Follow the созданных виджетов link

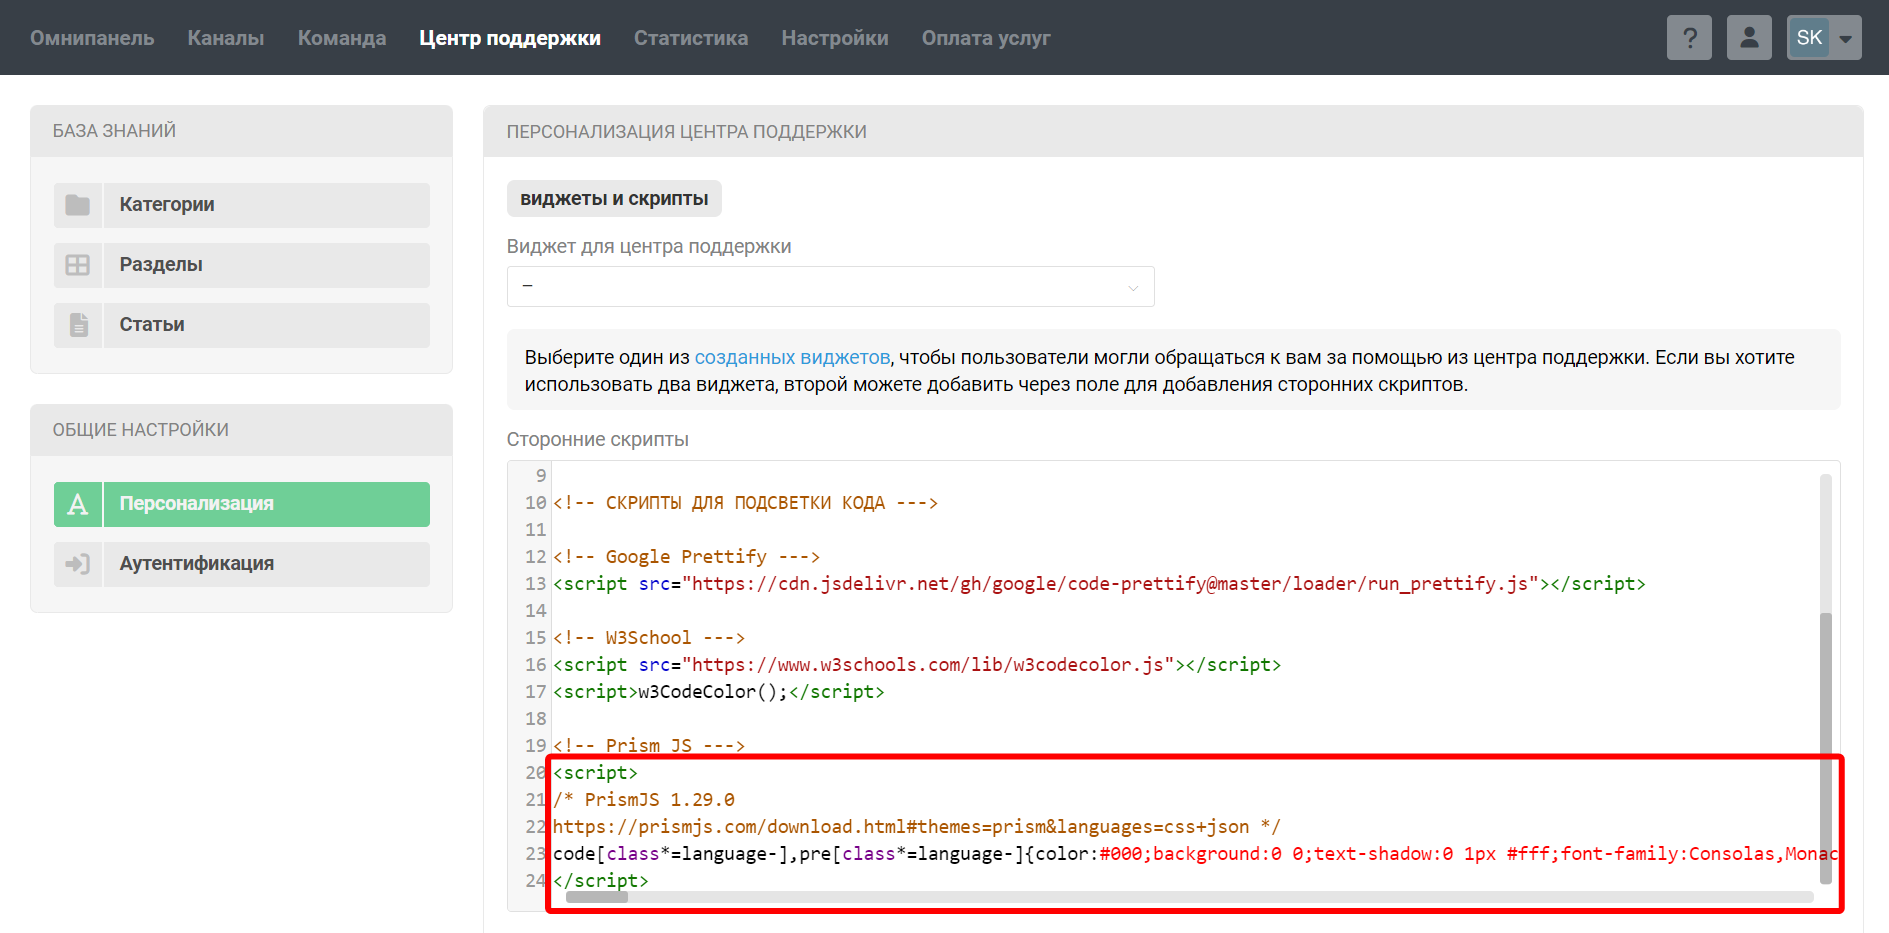792,357
